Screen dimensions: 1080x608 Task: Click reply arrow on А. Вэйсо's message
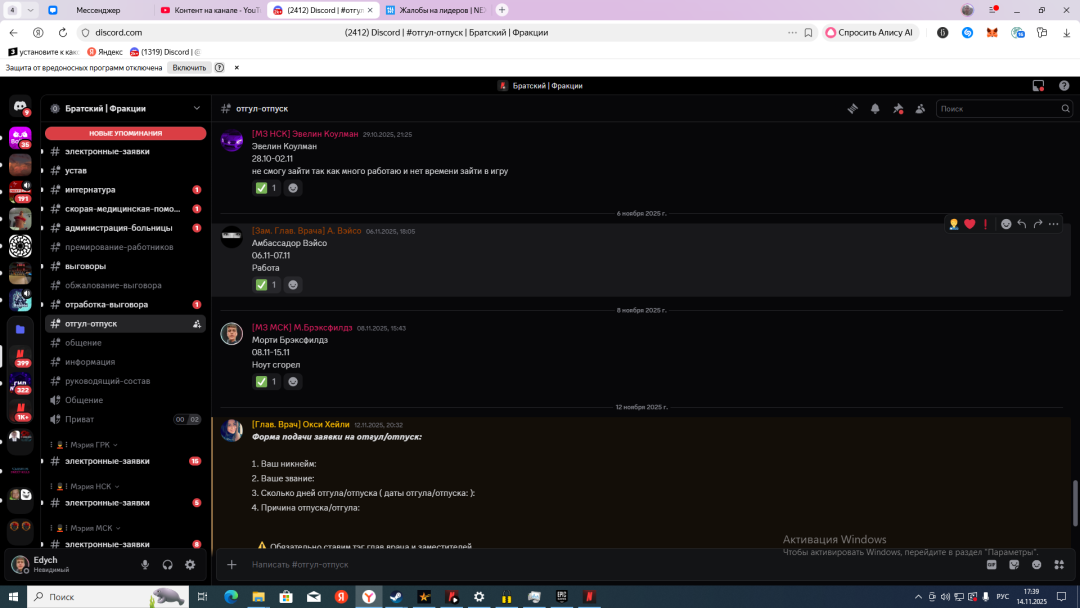[x=1021, y=224]
